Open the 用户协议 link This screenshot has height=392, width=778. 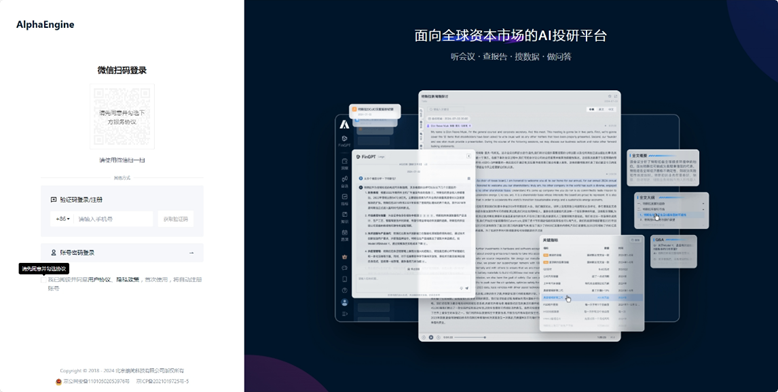click(99, 280)
